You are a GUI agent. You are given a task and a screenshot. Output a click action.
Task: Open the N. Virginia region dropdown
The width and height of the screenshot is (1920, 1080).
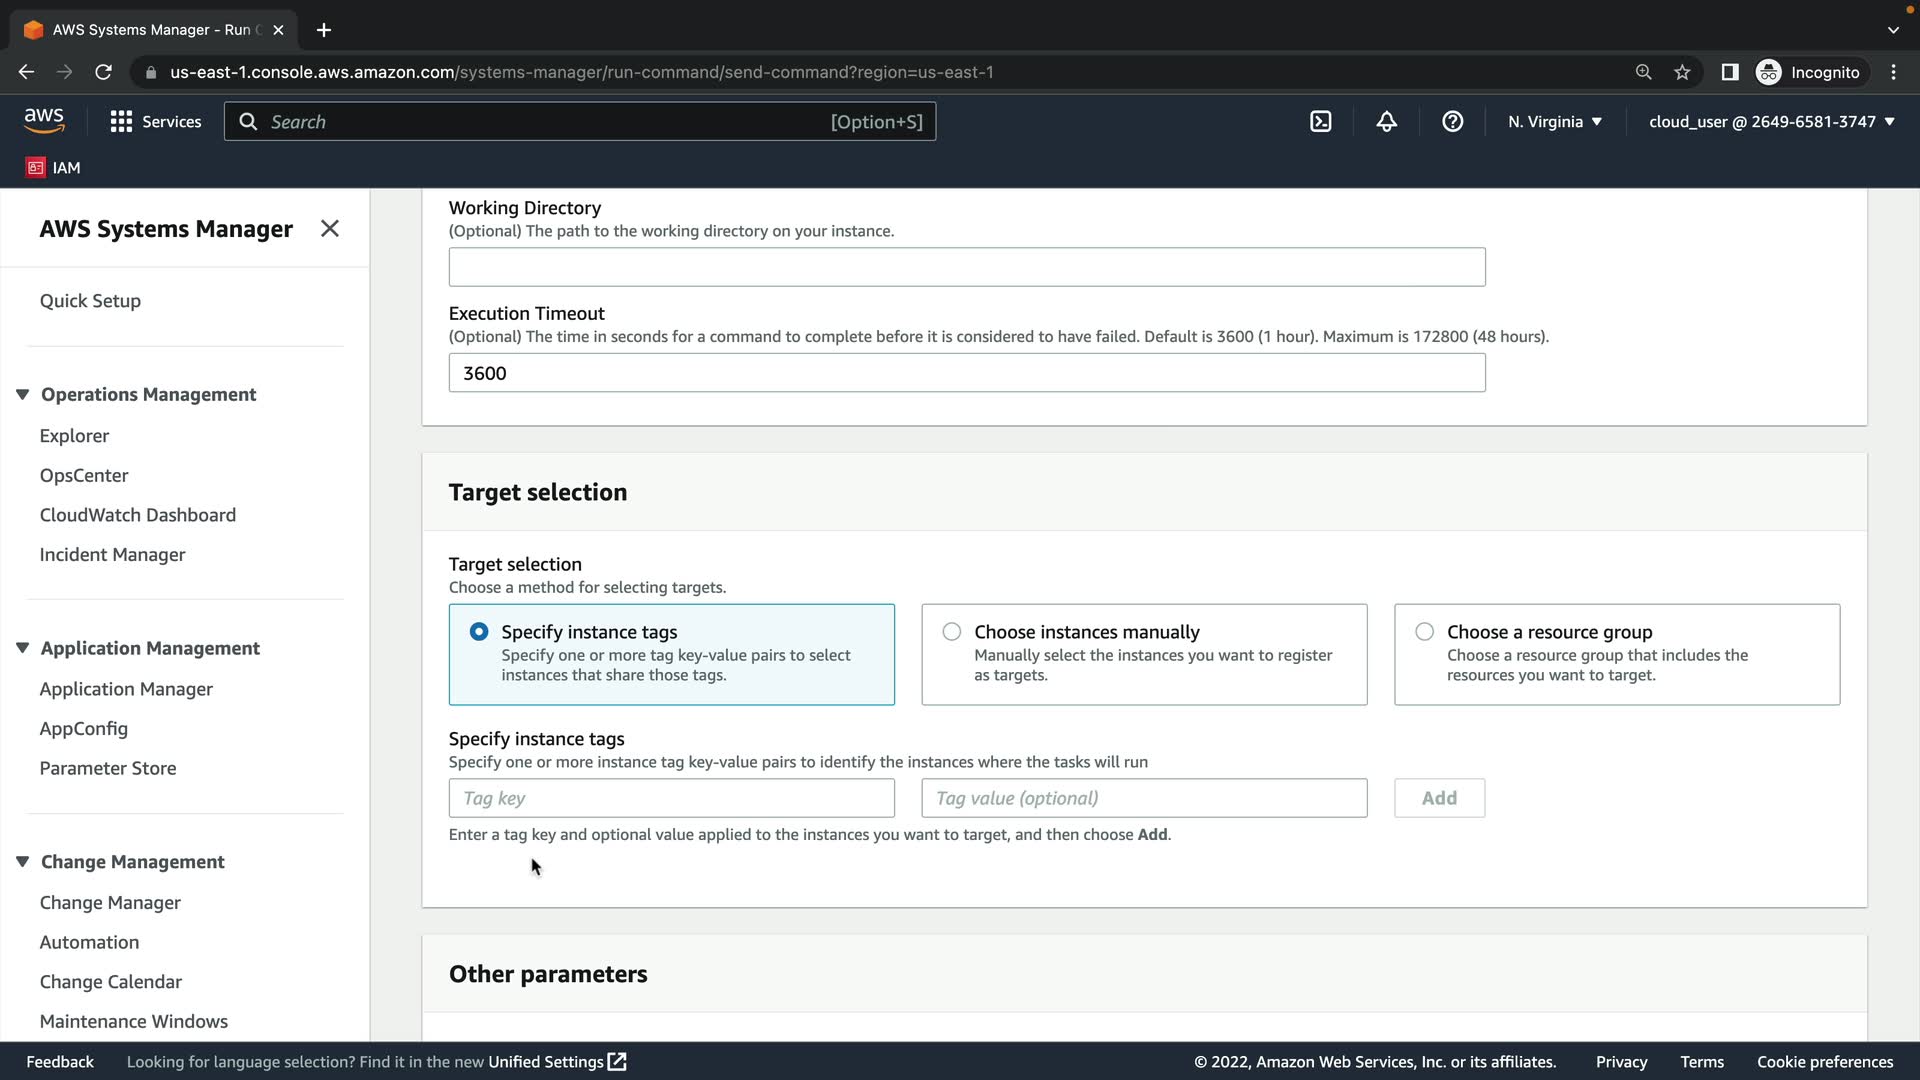[x=1554, y=122]
